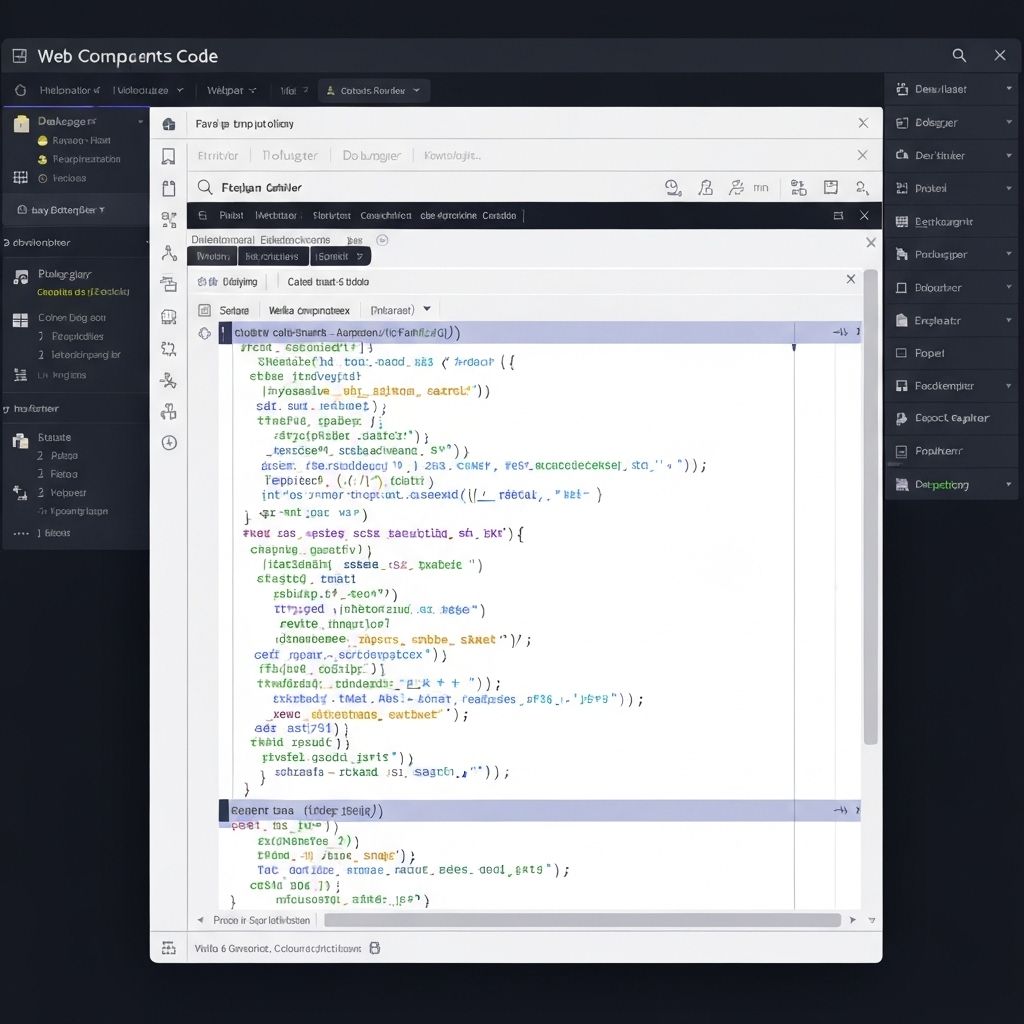Click the yellow folder icon beside Dakeger
The height and width of the screenshot is (1024, 1024).
pyautogui.click(x=21, y=123)
